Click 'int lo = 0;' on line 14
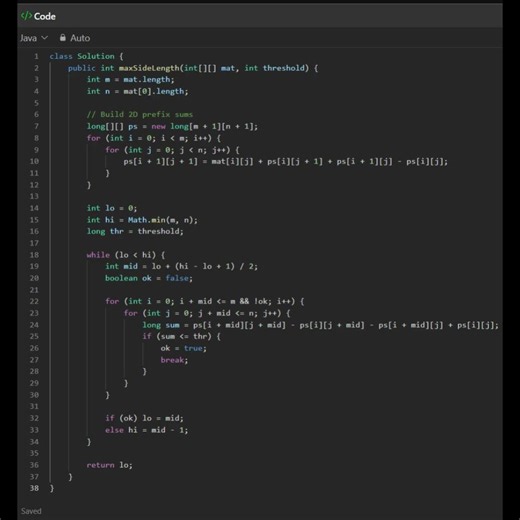This screenshot has height=520, width=520. click(x=112, y=208)
